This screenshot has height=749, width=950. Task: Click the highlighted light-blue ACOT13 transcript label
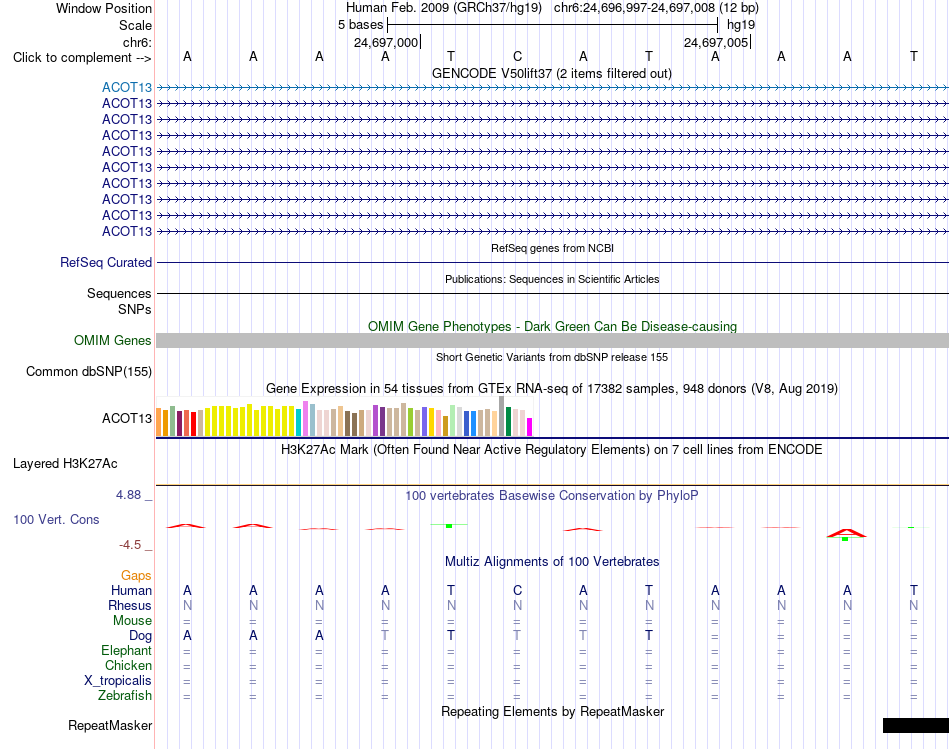click(x=127, y=87)
